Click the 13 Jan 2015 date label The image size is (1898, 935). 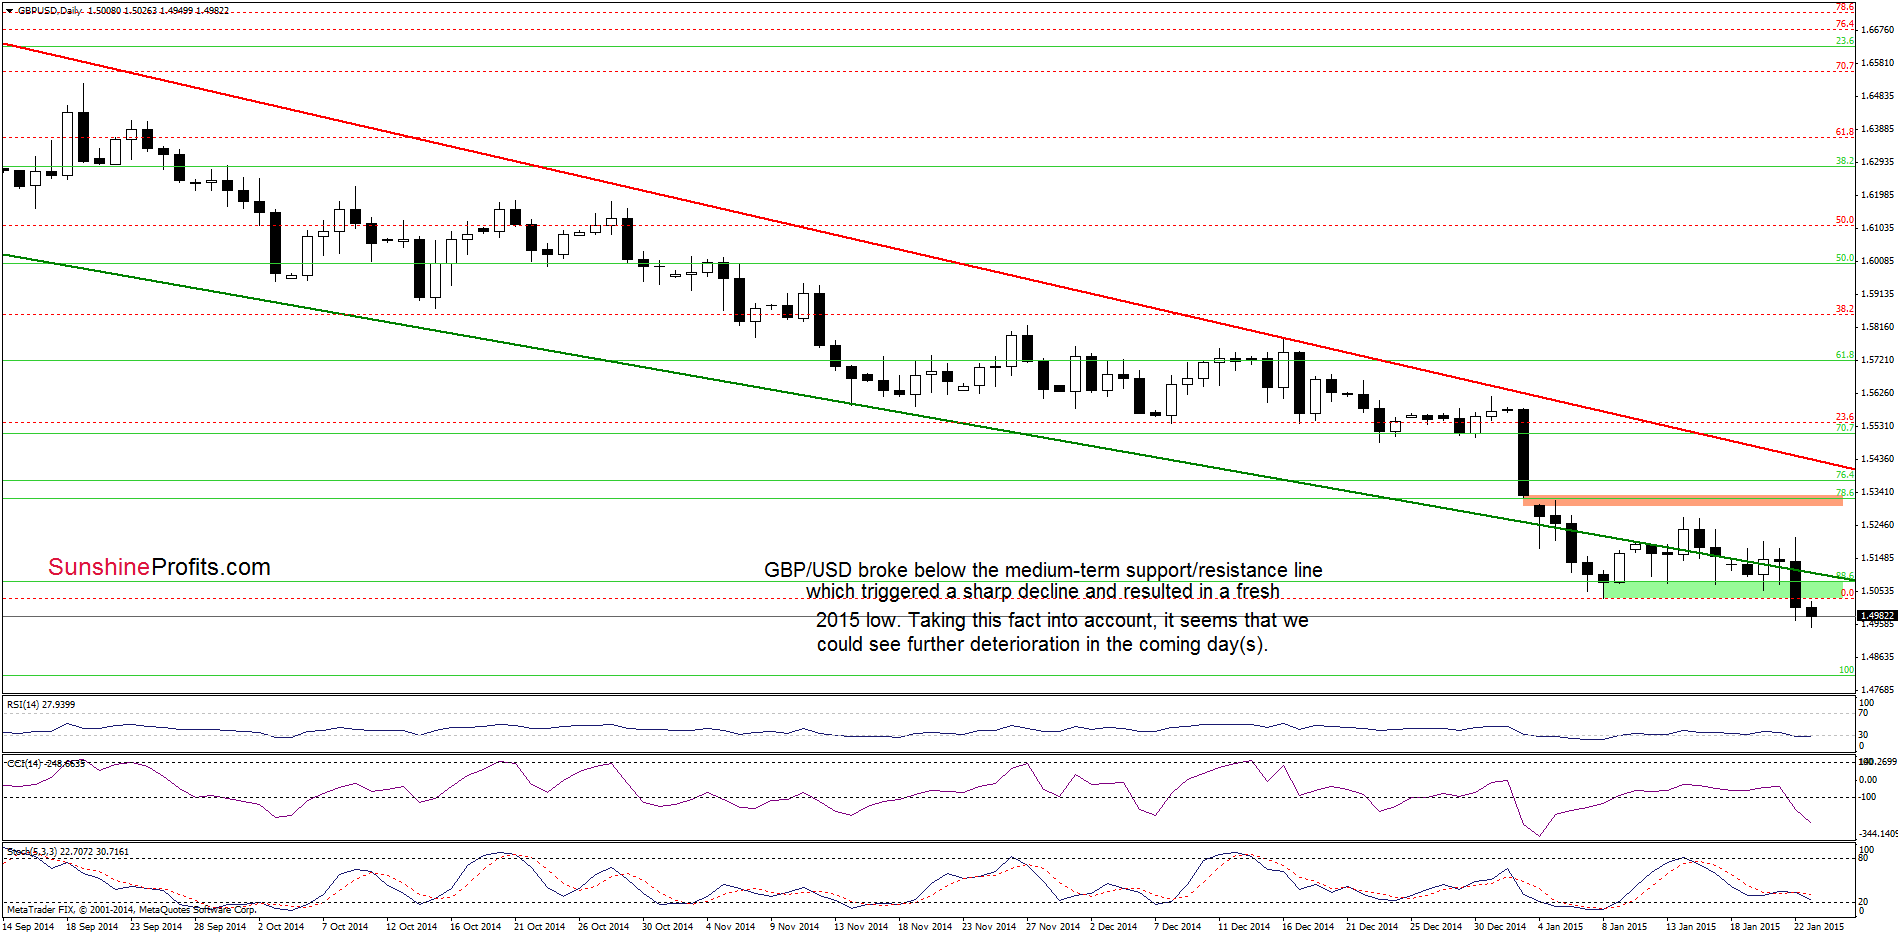1690,927
